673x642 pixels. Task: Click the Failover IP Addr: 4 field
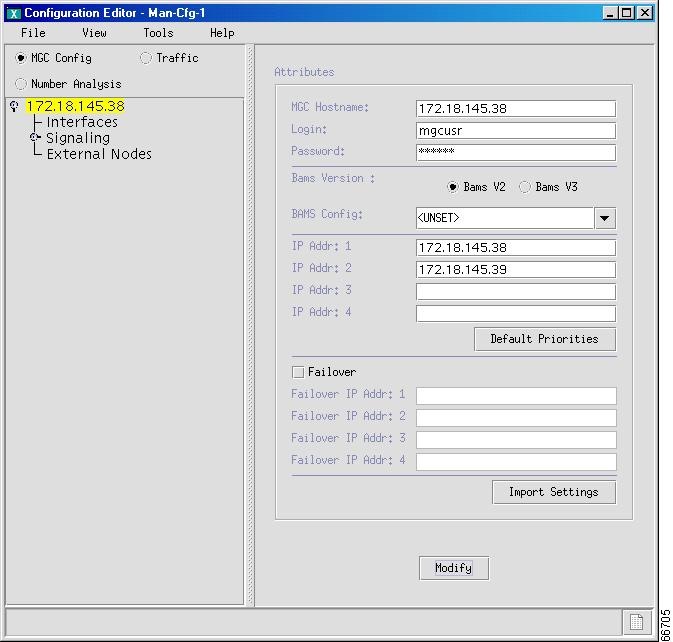pyautogui.click(x=516, y=461)
